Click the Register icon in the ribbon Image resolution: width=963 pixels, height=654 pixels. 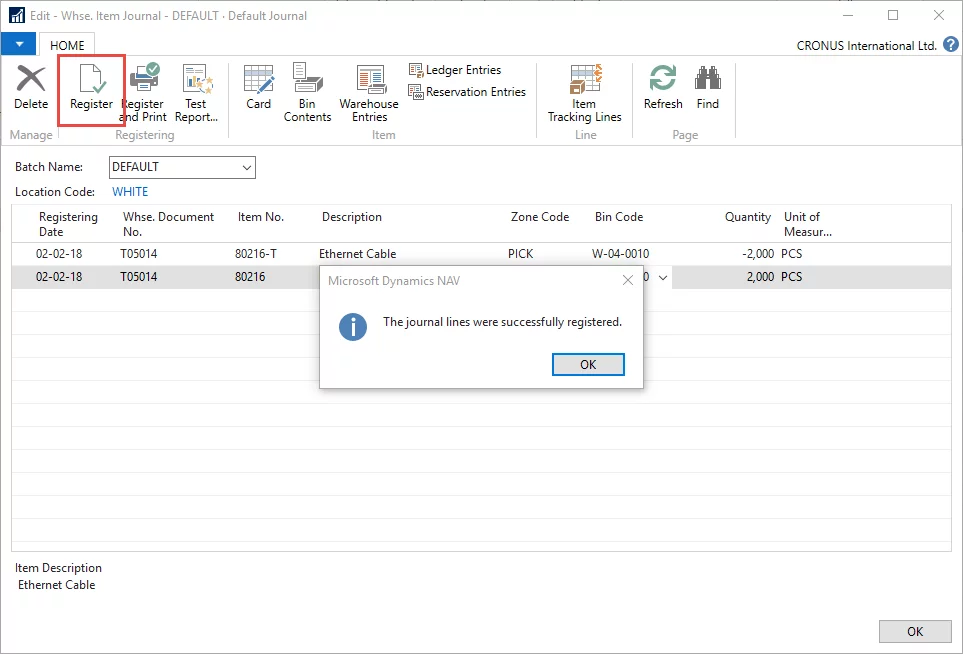pyautogui.click(x=91, y=88)
